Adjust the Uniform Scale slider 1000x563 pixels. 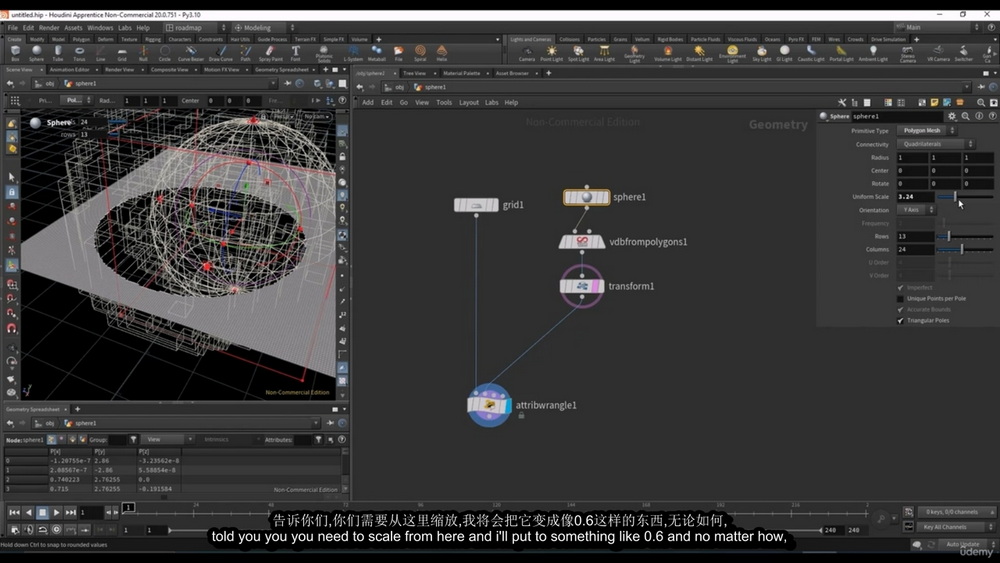click(x=964, y=196)
